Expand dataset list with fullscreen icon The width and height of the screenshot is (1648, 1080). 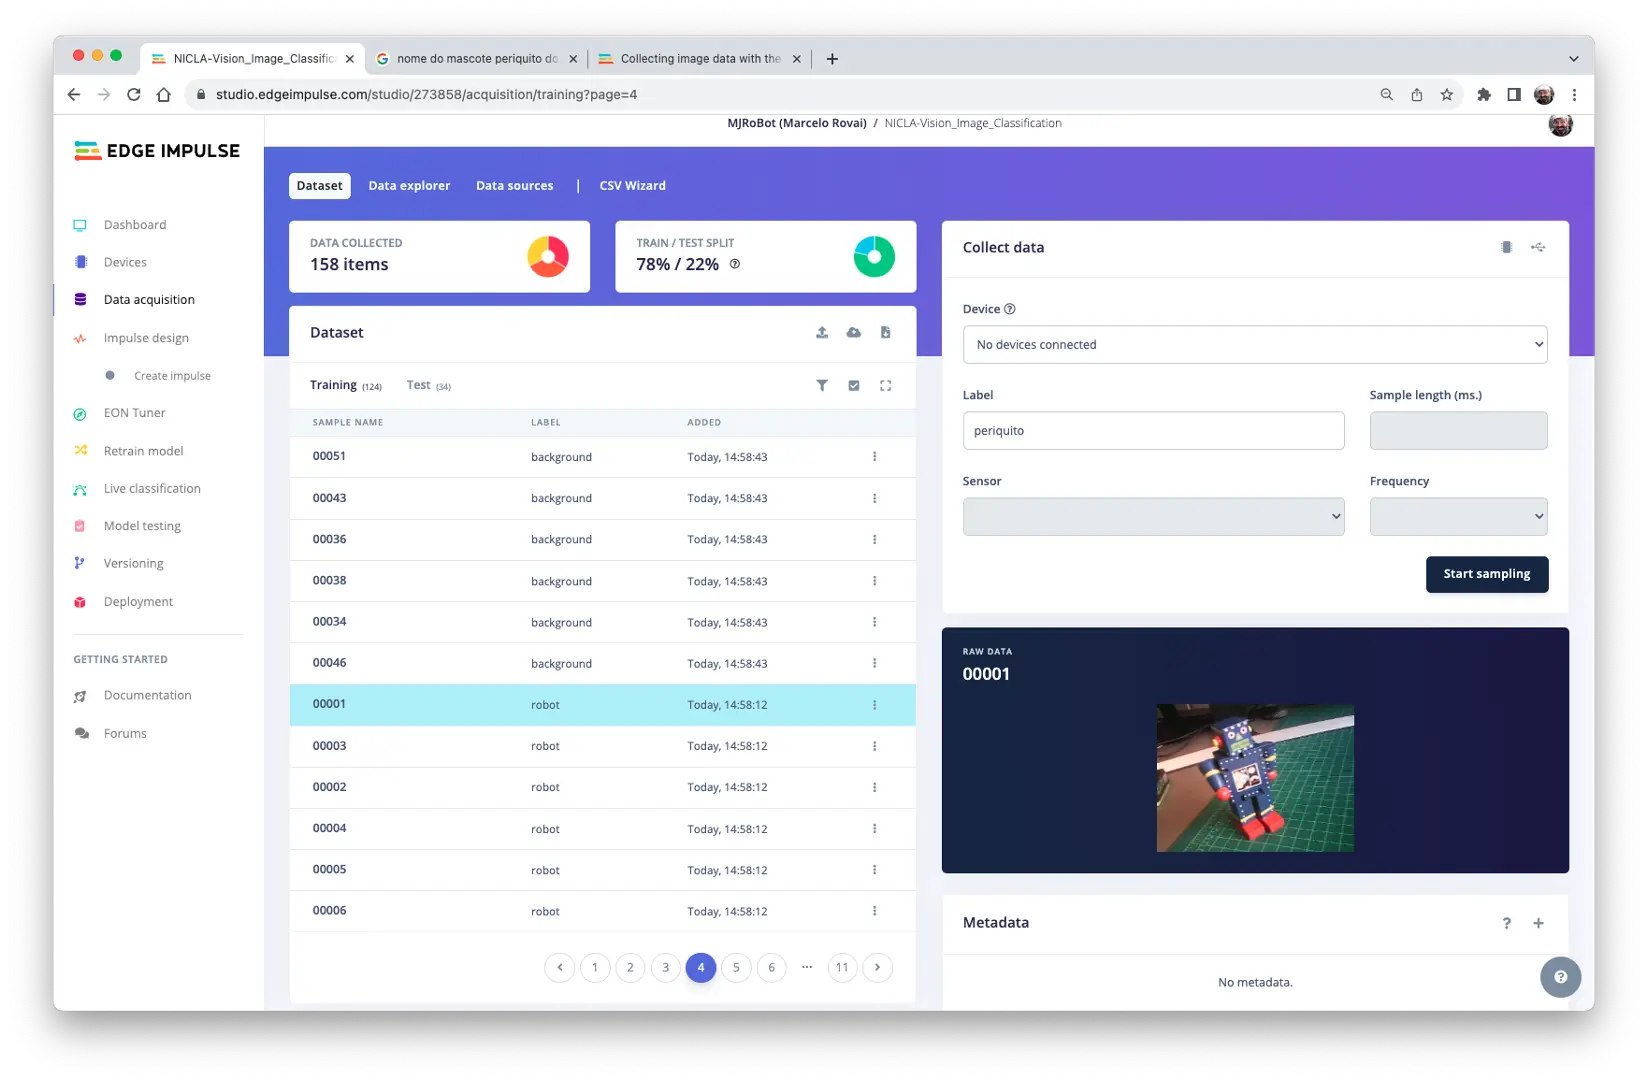[885, 386]
